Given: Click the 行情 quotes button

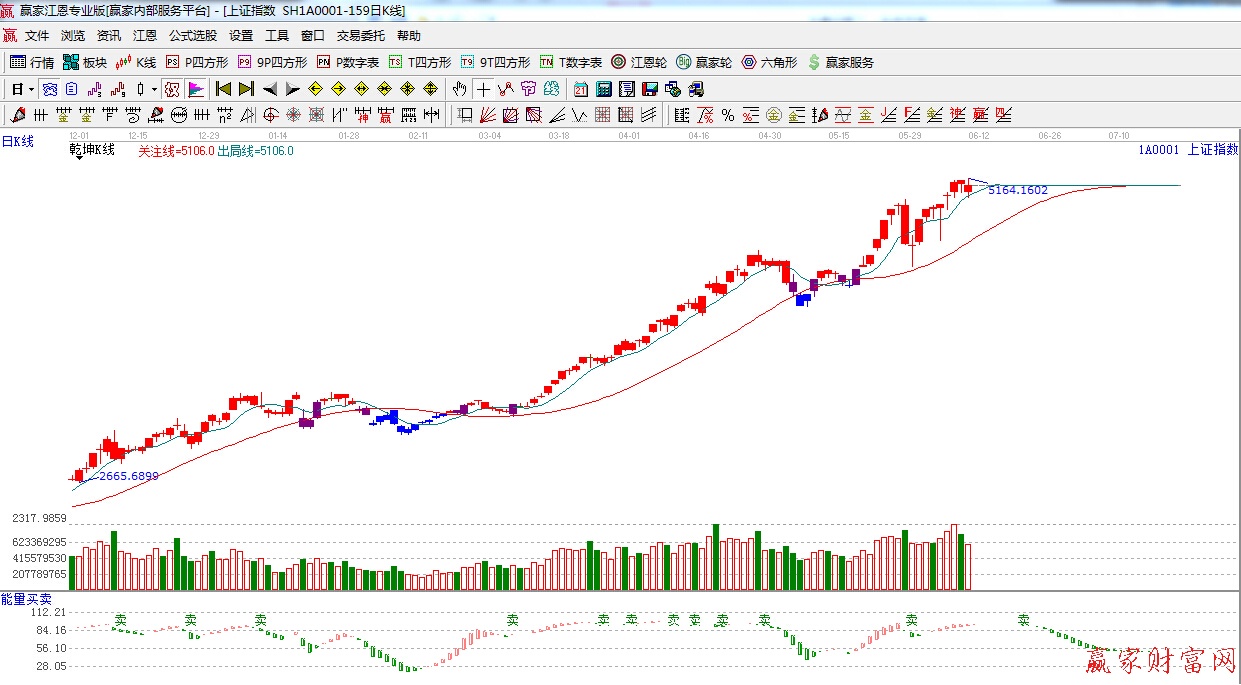Looking at the screenshot, I should 33,62.
